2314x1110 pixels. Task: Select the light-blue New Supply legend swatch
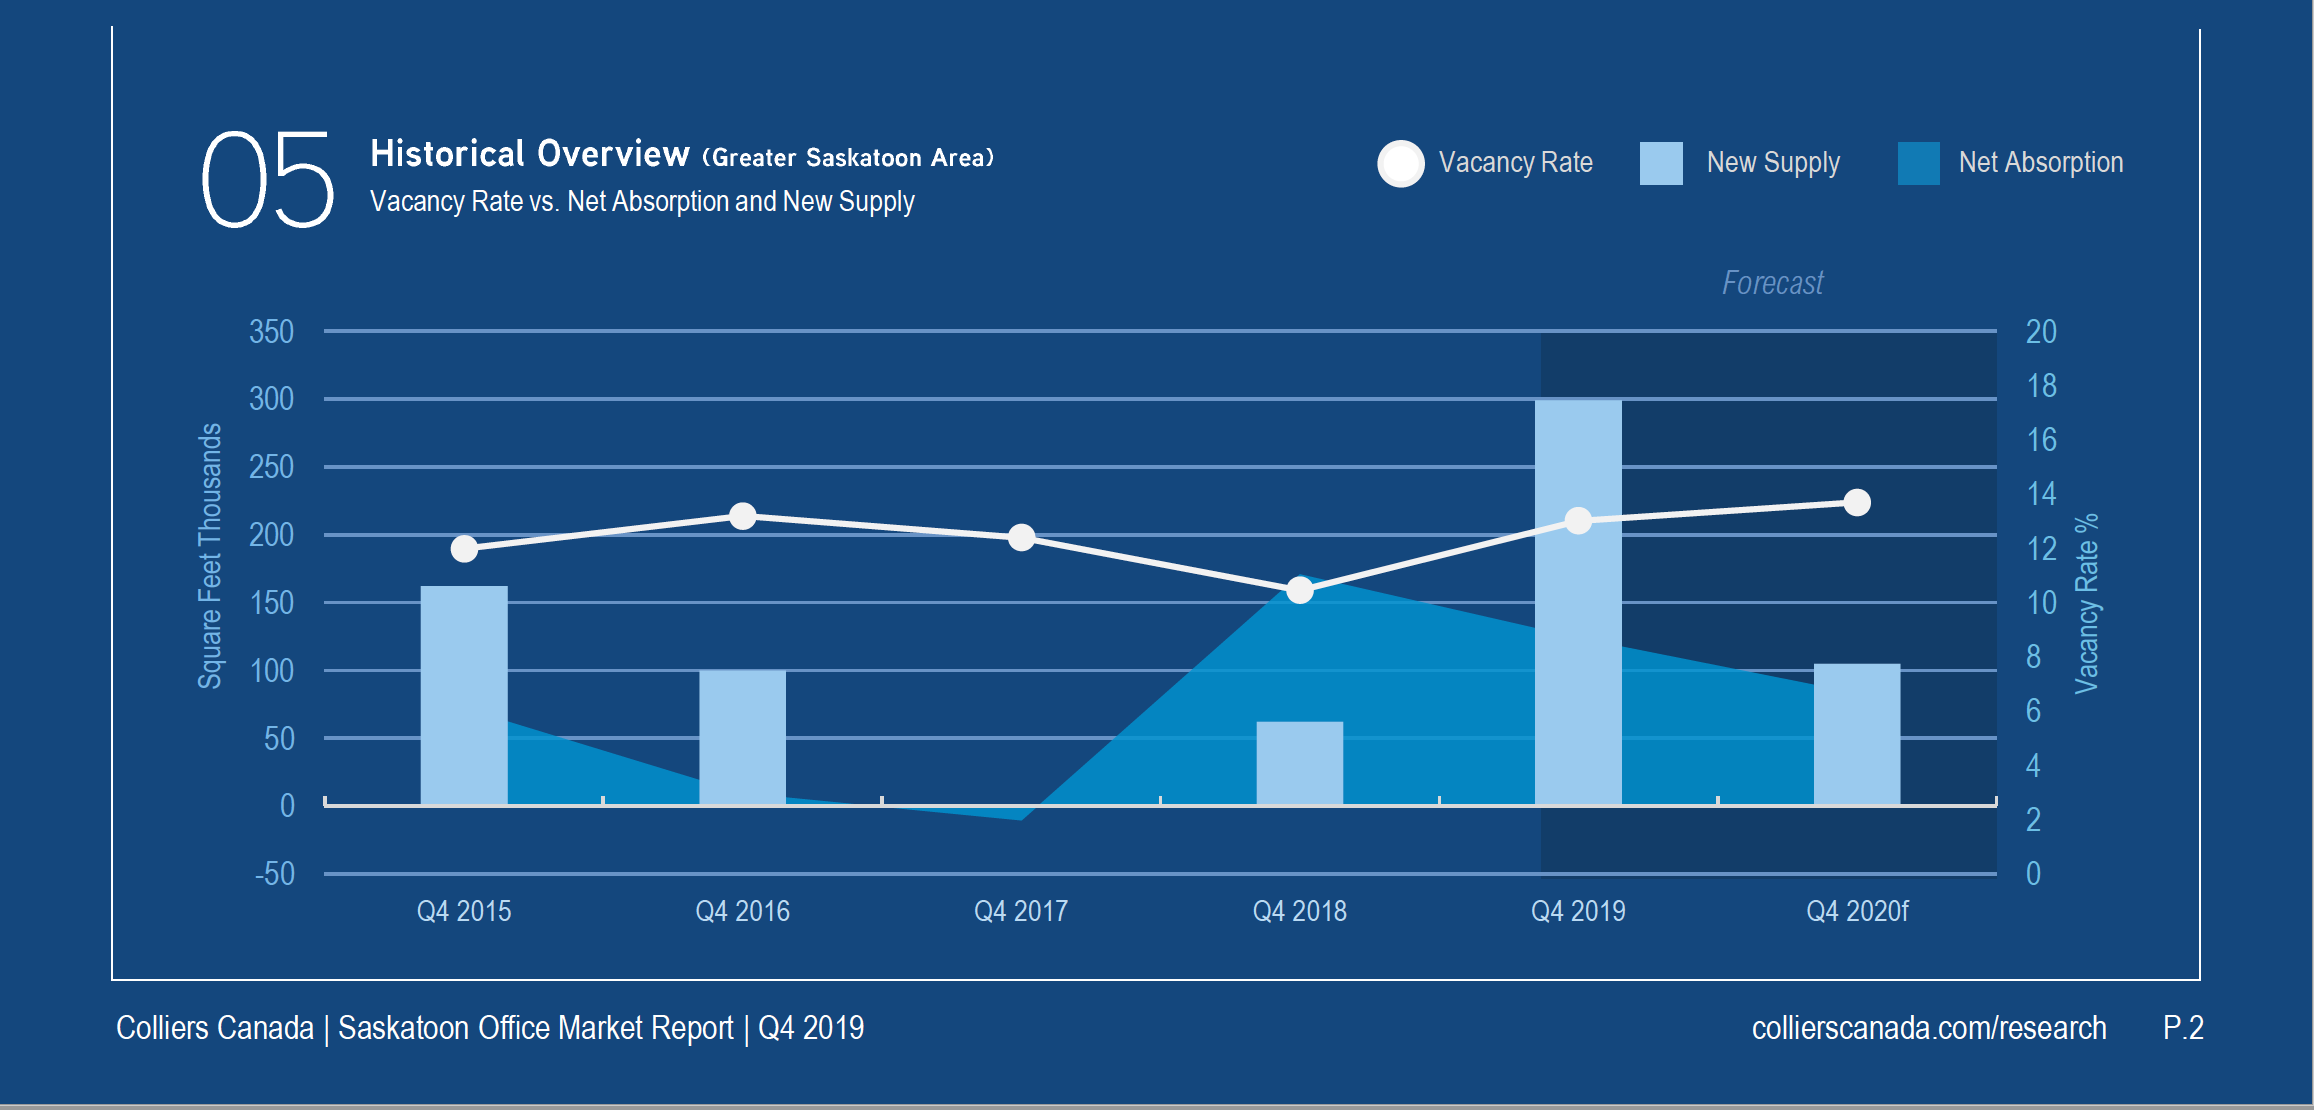coord(1661,163)
